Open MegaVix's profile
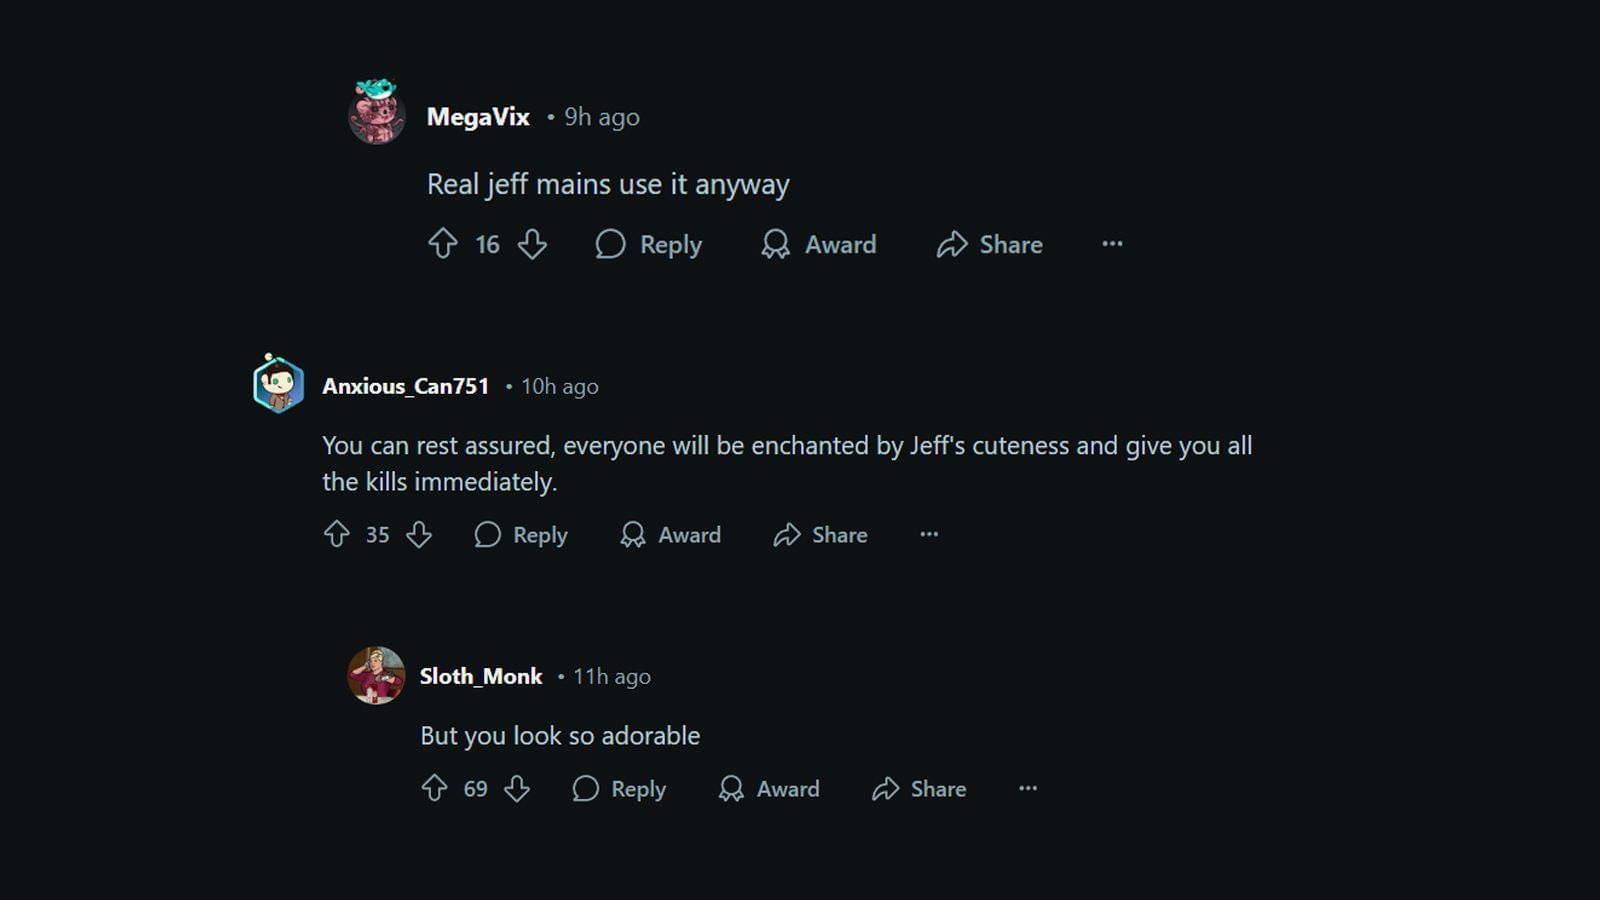This screenshot has width=1600, height=900. pos(477,117)
